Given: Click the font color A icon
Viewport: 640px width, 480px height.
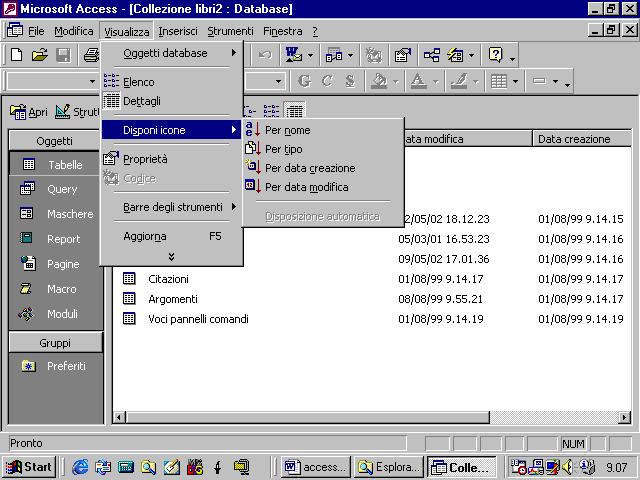Looking at the screenshot, I should [418, 81].
